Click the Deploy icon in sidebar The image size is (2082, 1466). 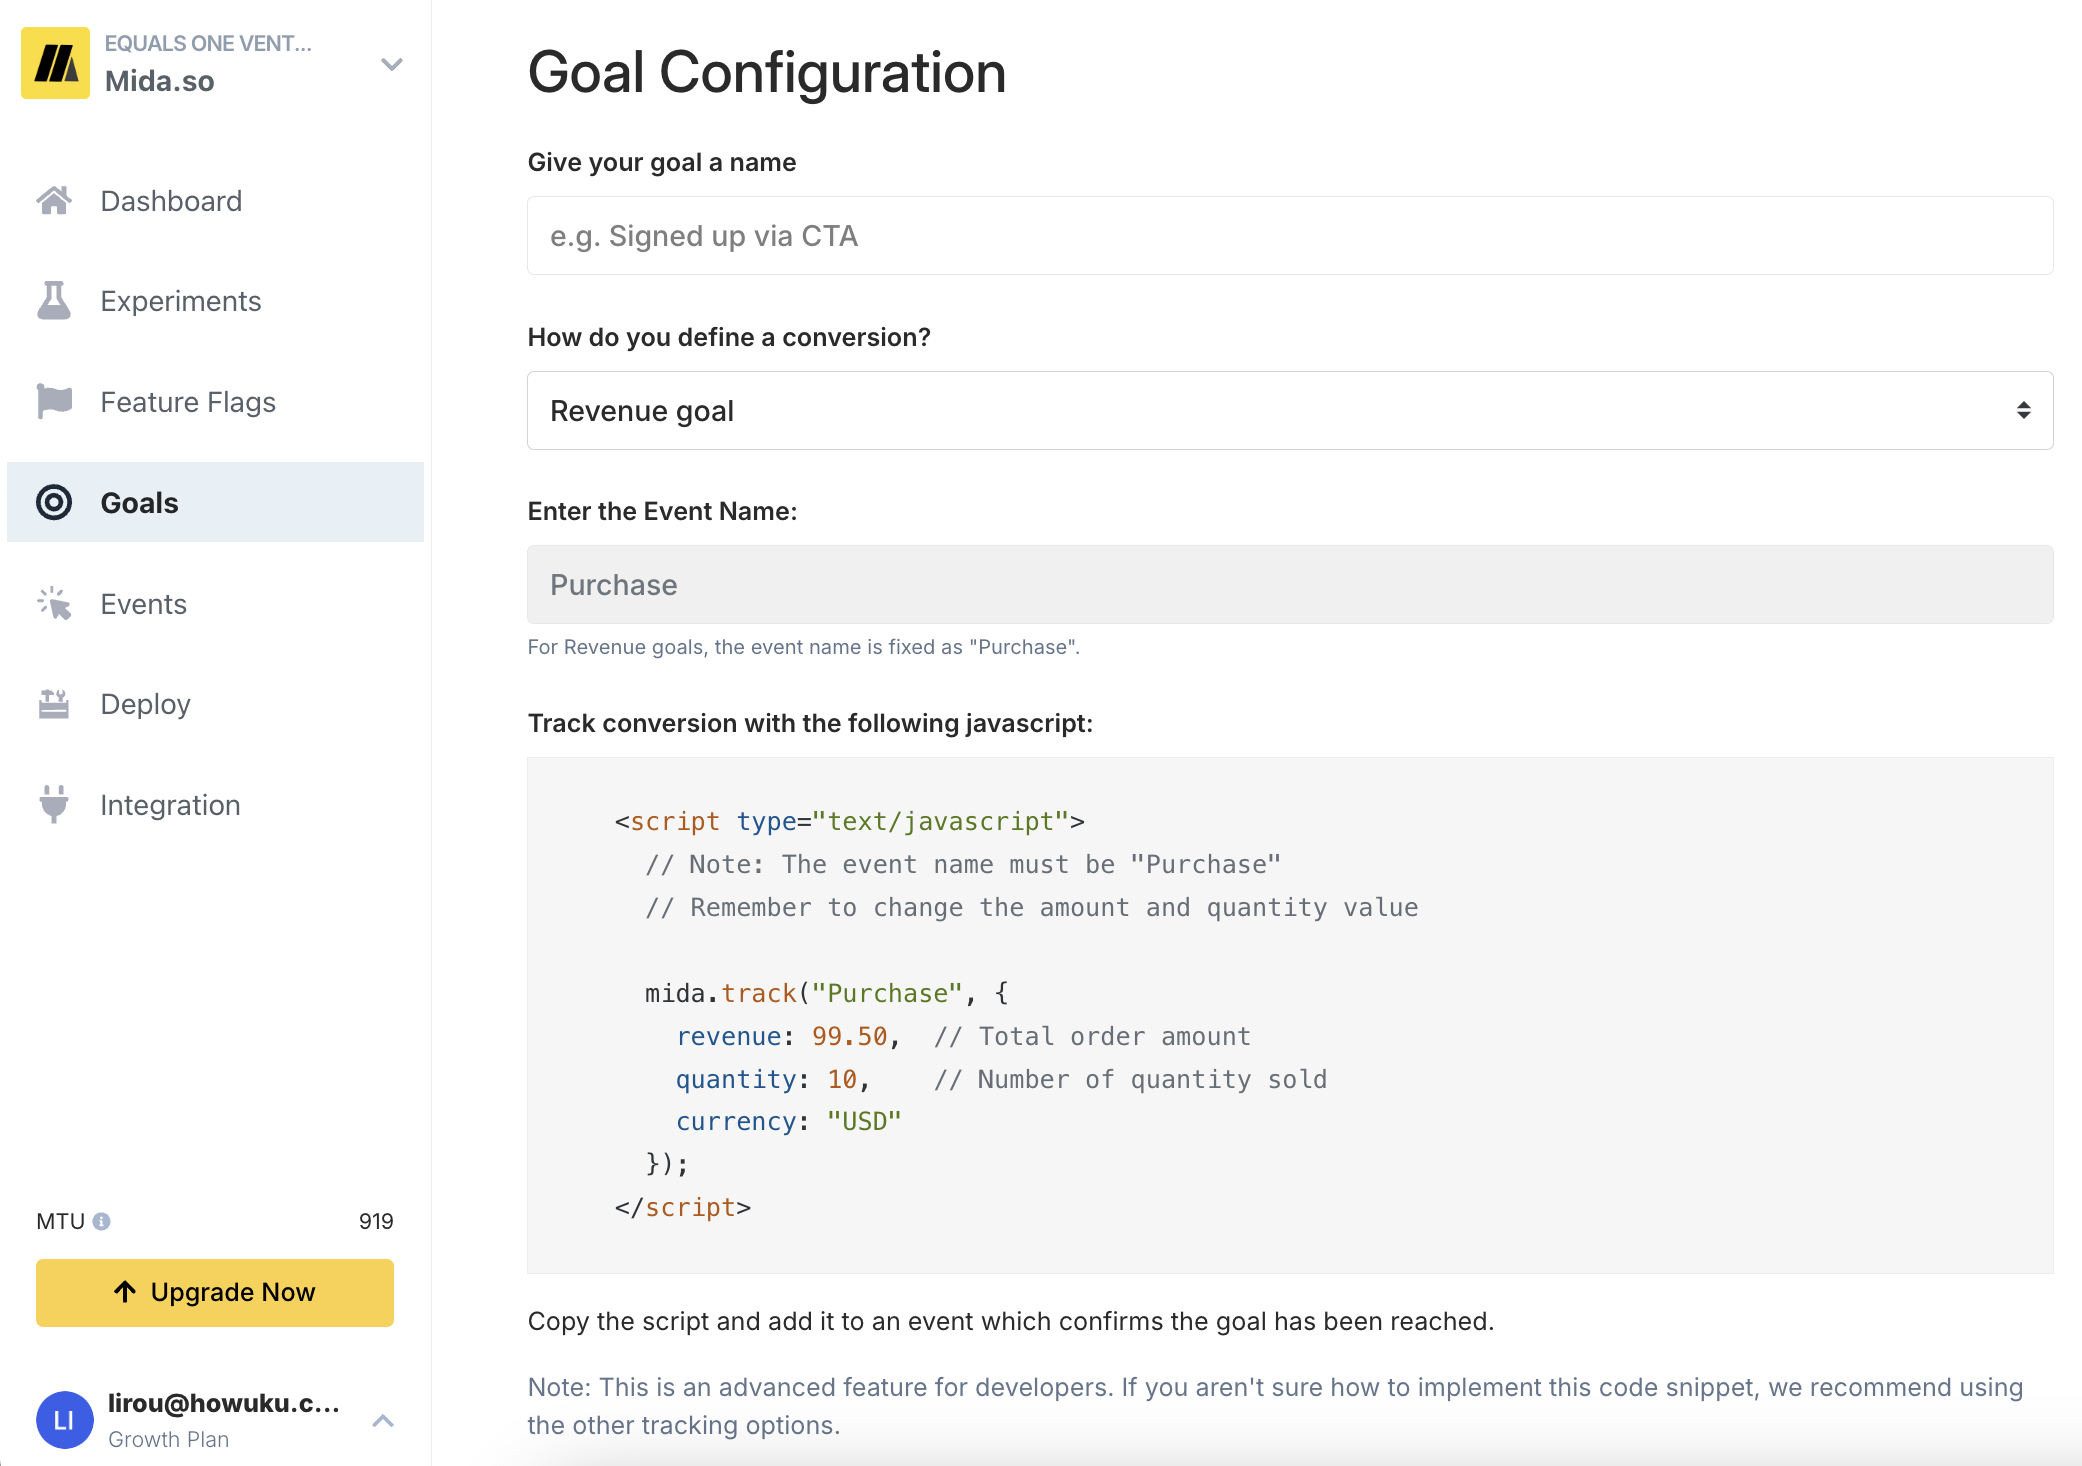coord(54,704)
